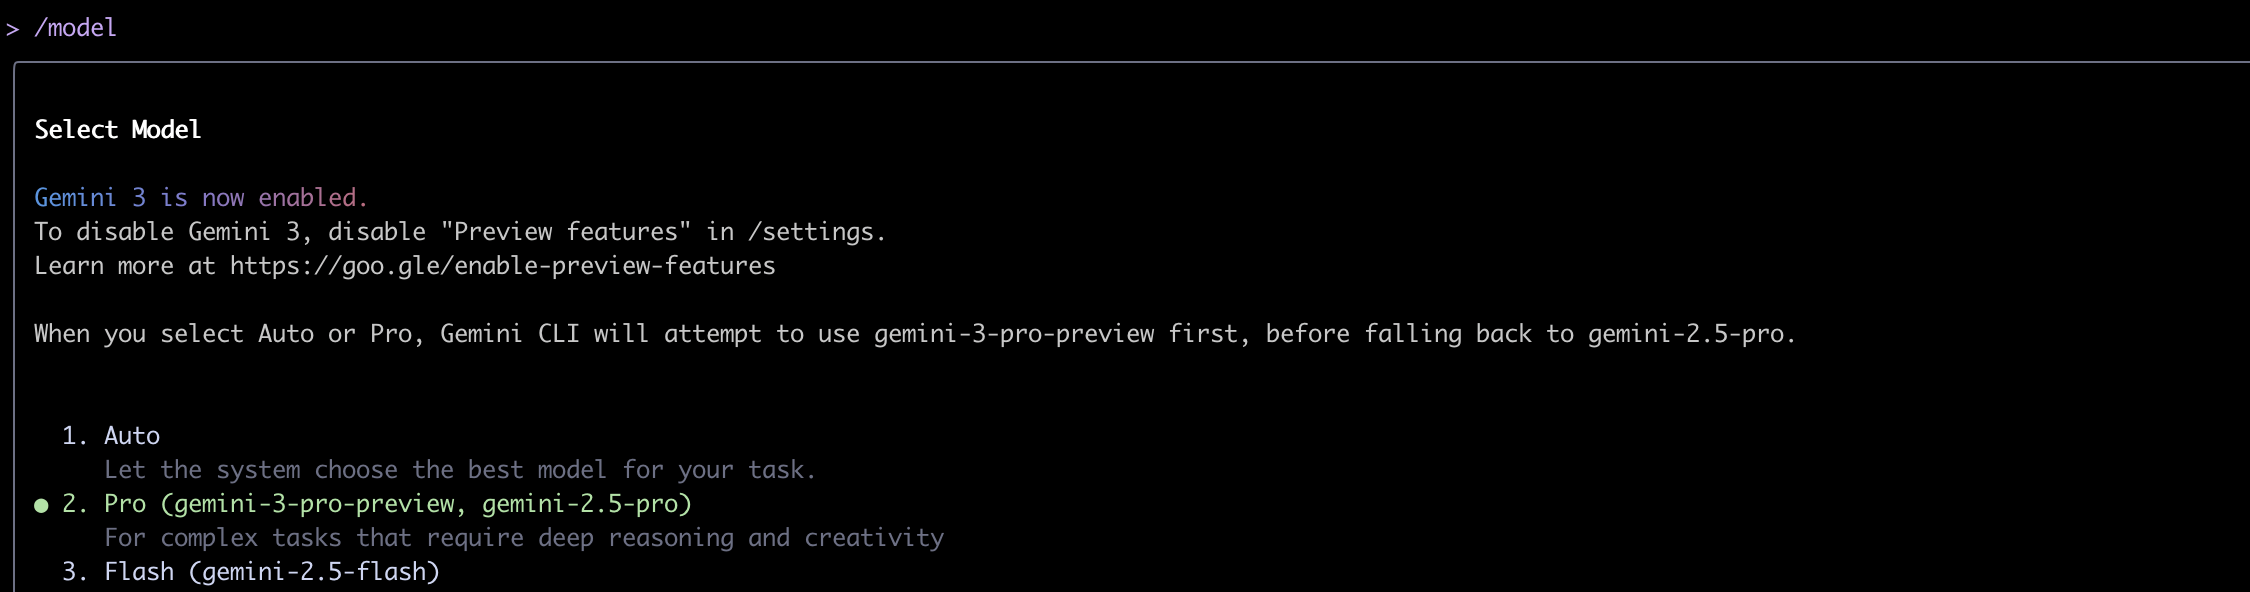Click the Select Model dialog heading
Viewport: 2250px width, 592px height.
coord(118,130)
